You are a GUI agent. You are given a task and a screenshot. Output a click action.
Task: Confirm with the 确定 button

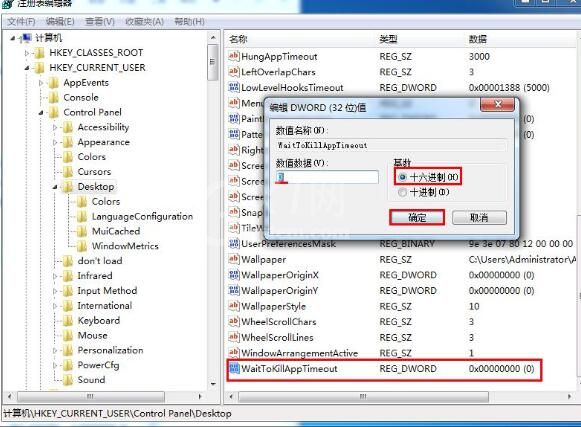[417, 218]
